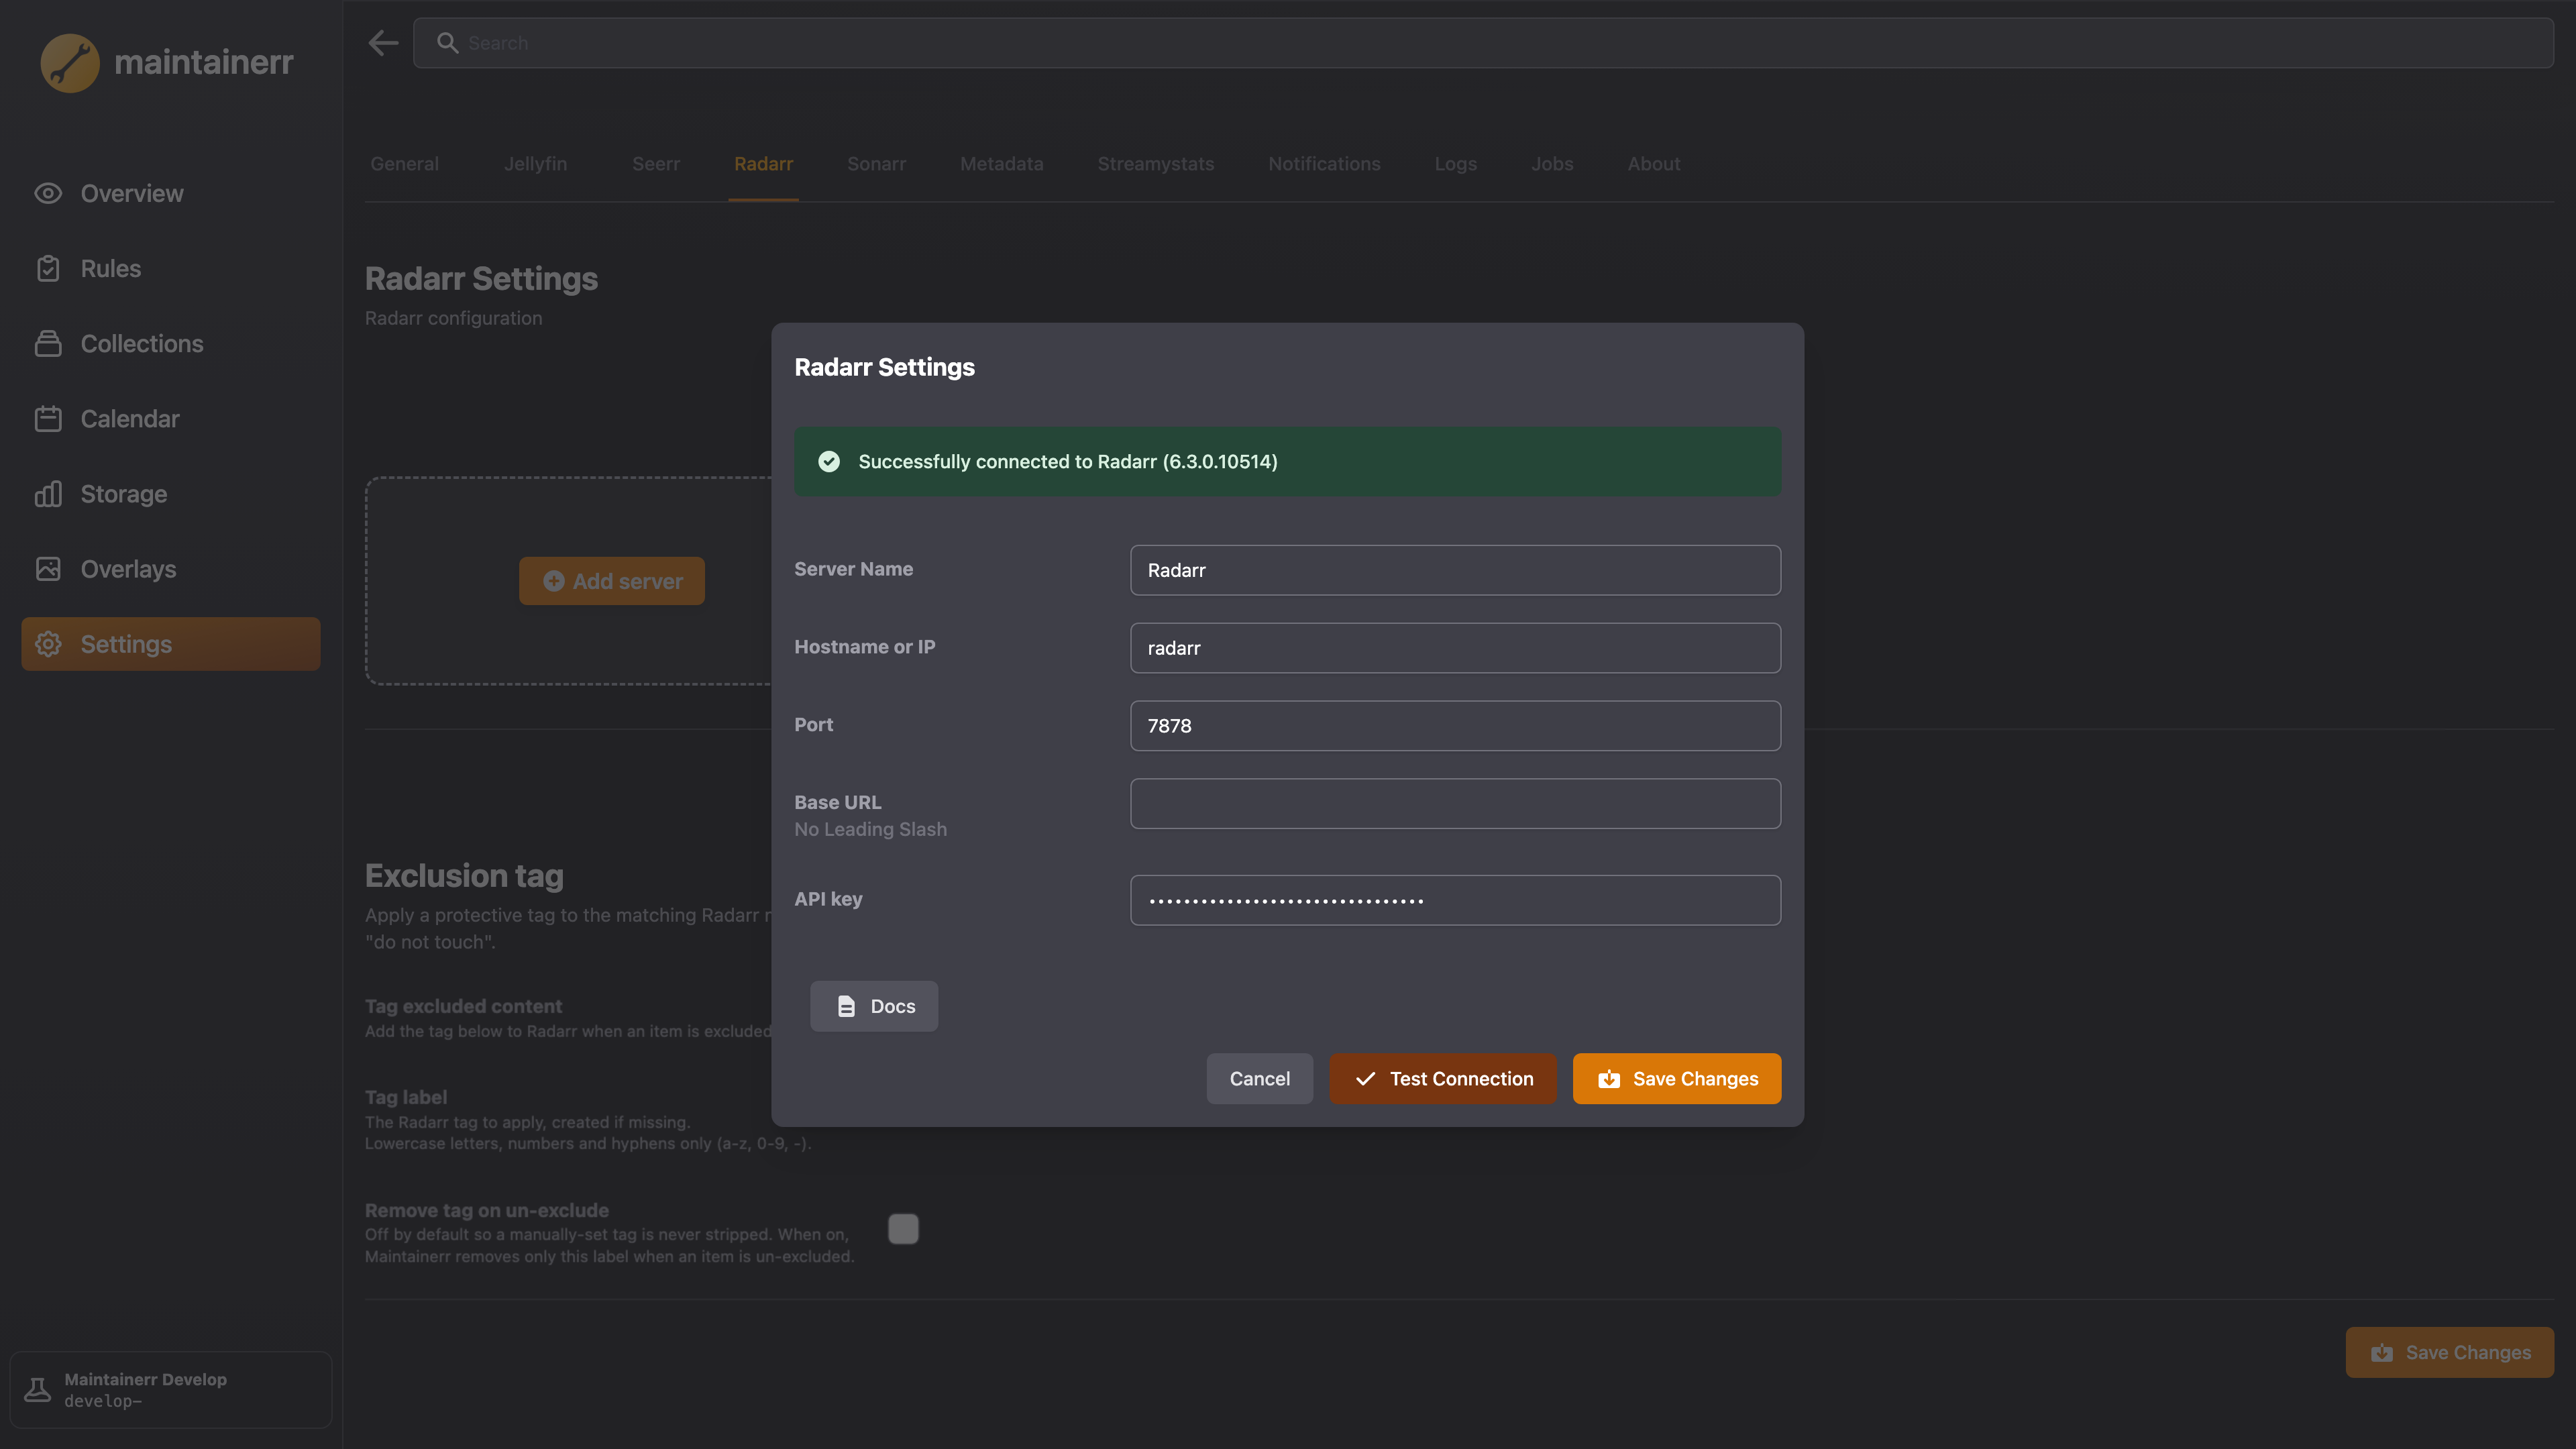Click the Docs document icon
Screen dimensions: 2576x1449
pyautogui.click(x=846, y=1006)
